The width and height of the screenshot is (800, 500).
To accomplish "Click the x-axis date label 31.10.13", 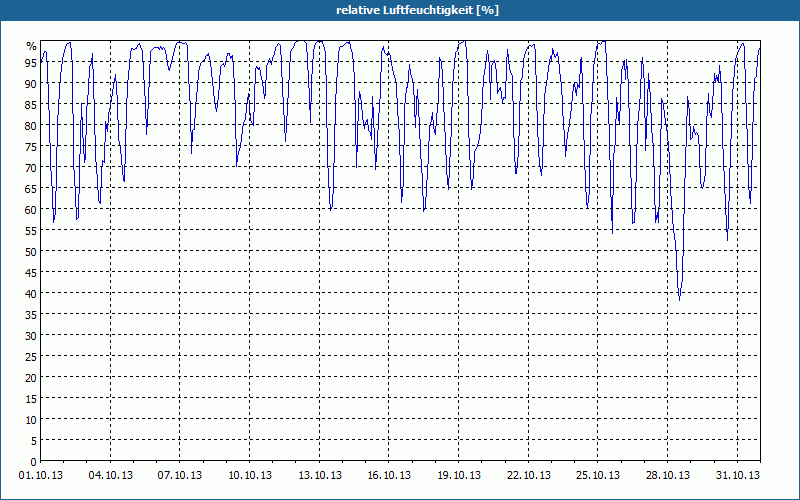I will (x=738, y=476).
